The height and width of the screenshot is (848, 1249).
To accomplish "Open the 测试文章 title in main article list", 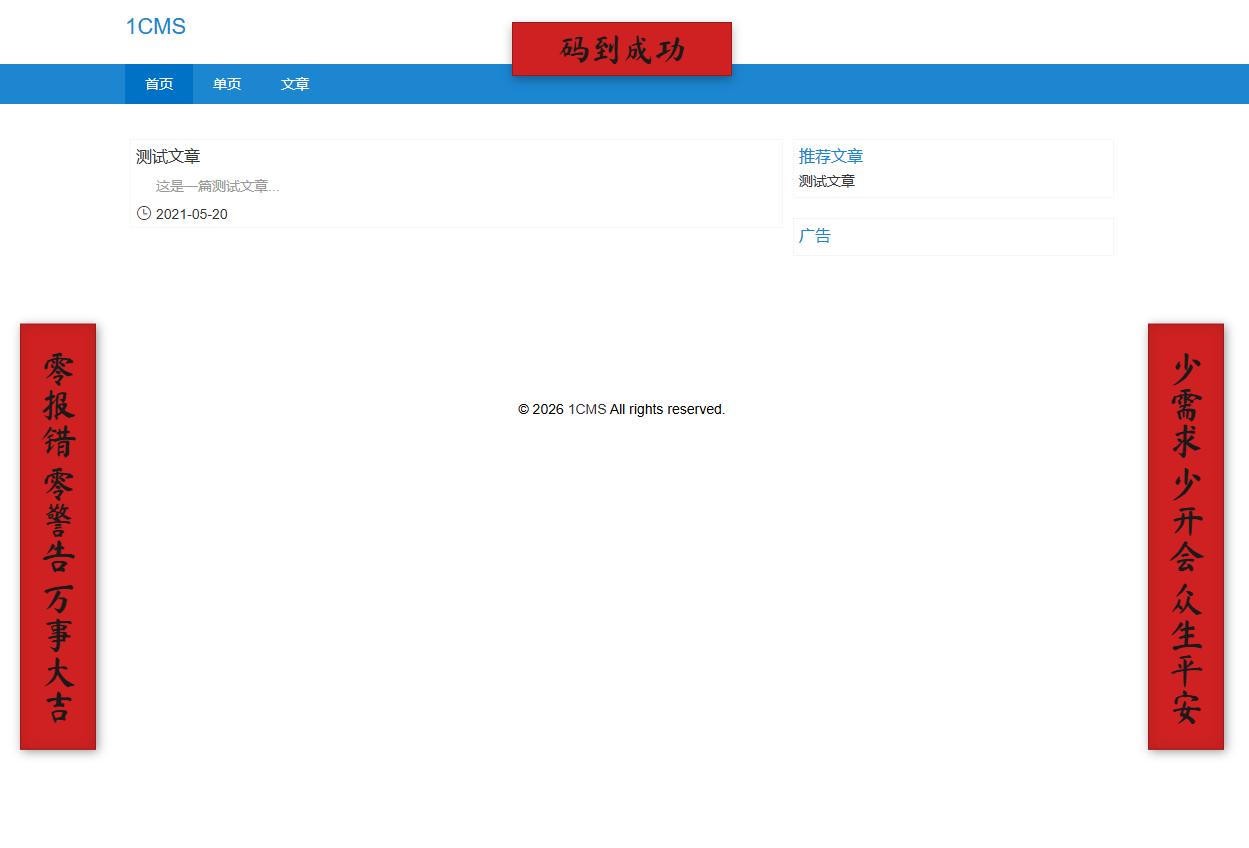I will pos(168,157).
